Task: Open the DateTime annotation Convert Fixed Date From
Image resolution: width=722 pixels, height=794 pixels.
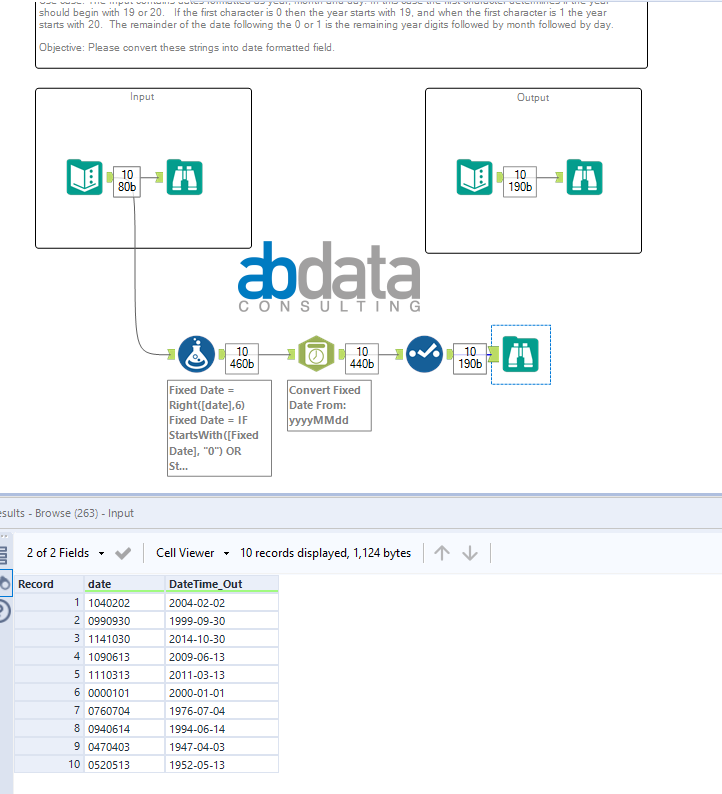Action: 329,406
